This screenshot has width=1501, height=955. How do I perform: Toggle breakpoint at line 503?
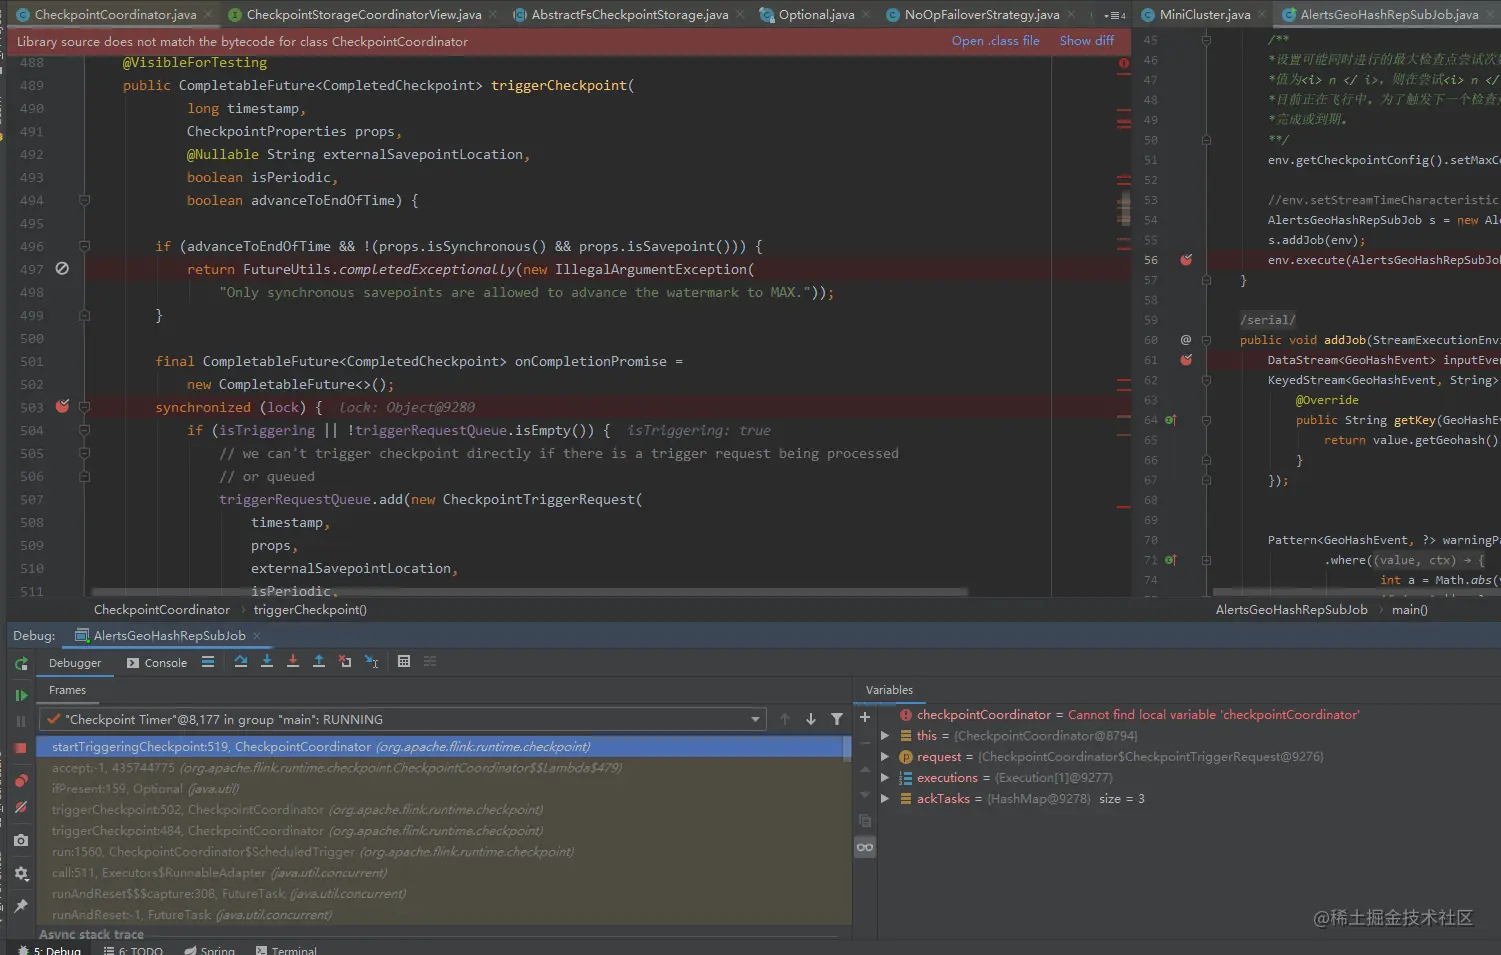tap(62, 406)
